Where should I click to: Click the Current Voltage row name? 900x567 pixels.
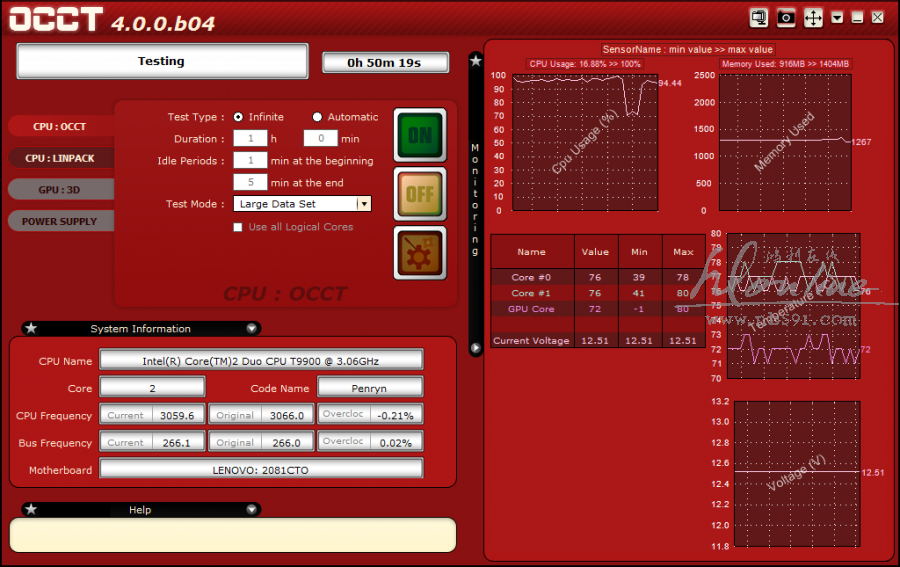(x=532, y=340)
